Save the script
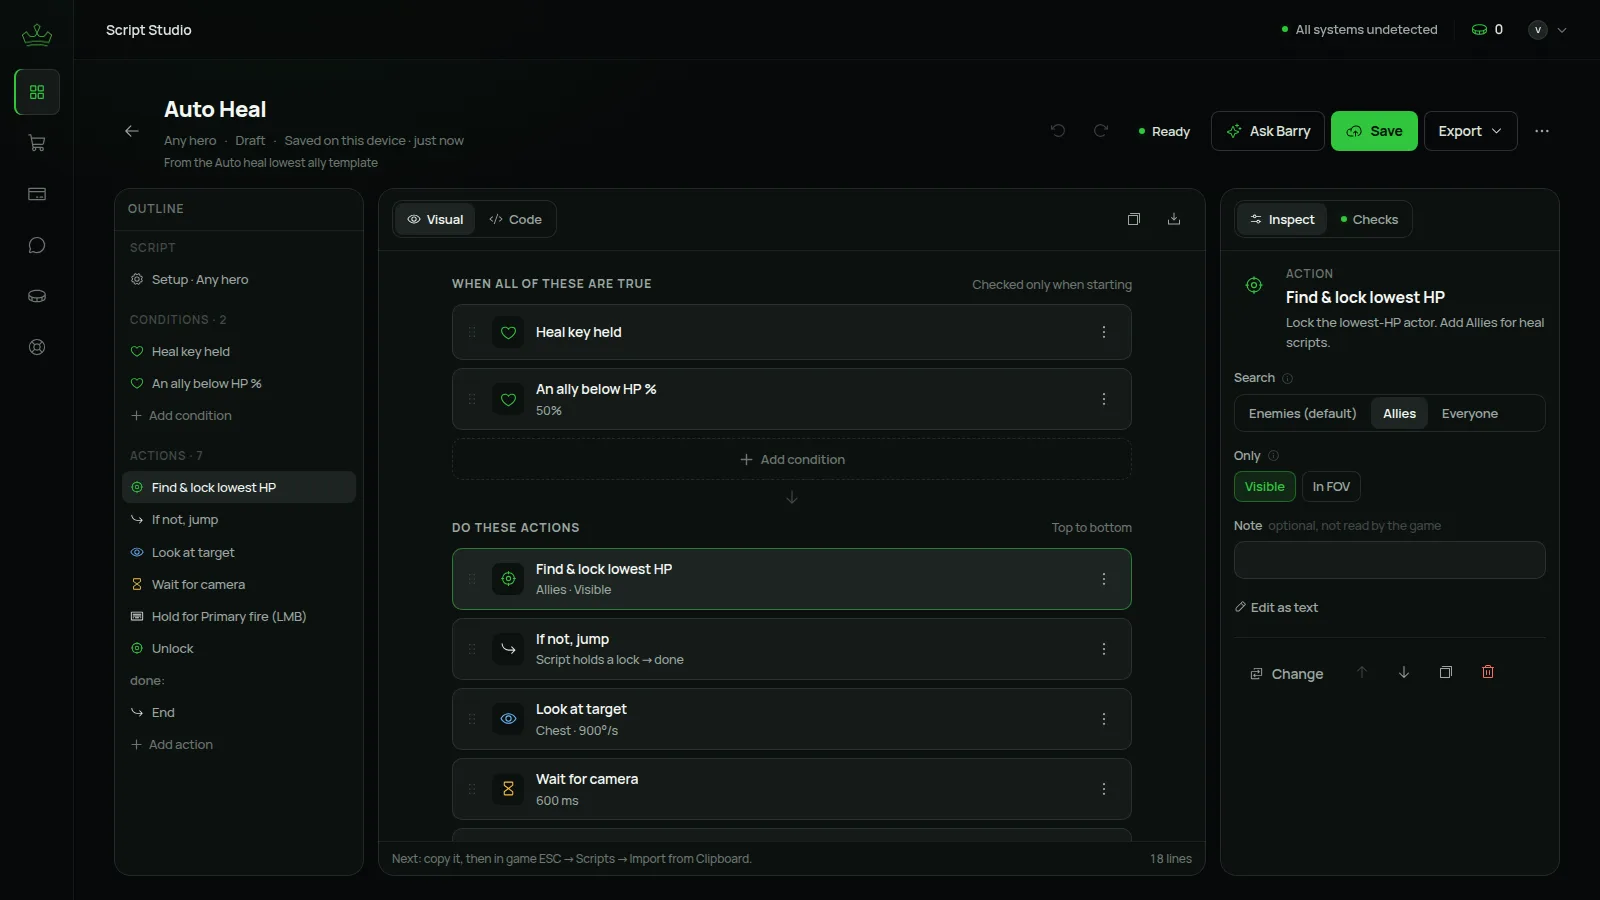The width and height of the screenshot is (1600, 900). pos(1374,131)
